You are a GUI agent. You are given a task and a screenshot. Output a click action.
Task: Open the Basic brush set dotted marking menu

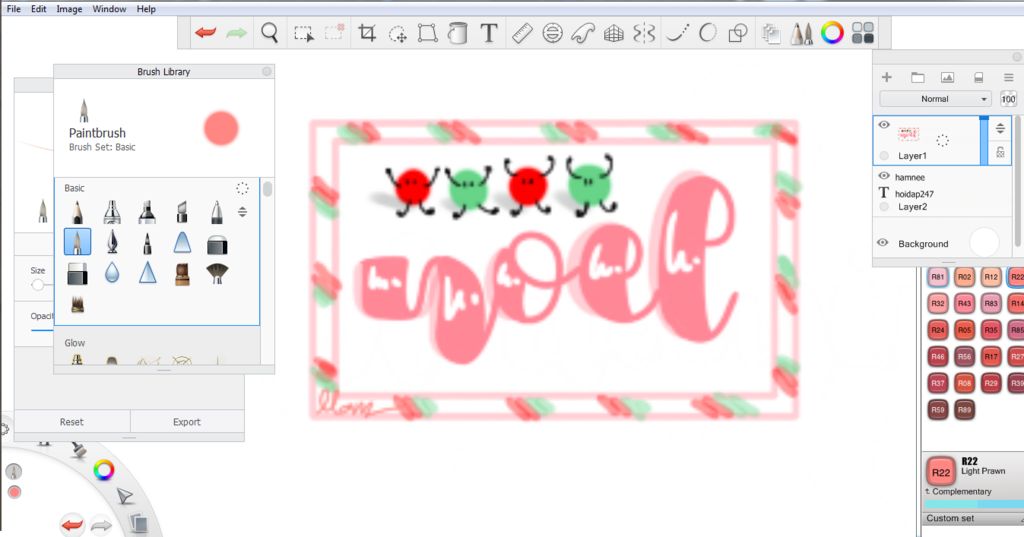242,188
